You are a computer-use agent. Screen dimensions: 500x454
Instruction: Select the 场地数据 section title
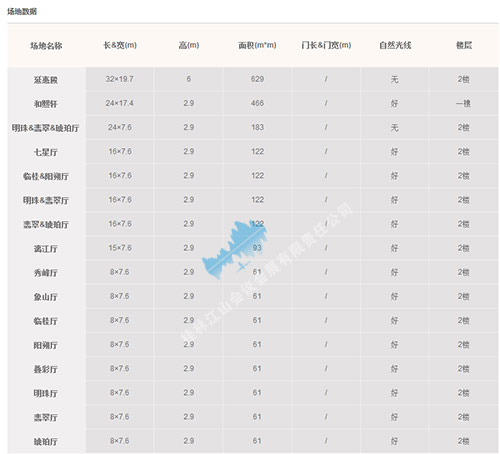pos(22,12)
